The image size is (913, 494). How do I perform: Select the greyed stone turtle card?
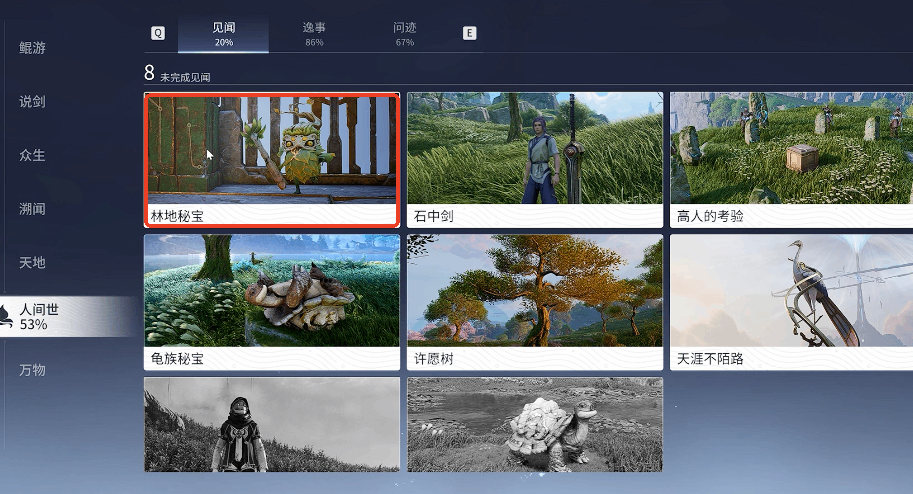point(535,425)
